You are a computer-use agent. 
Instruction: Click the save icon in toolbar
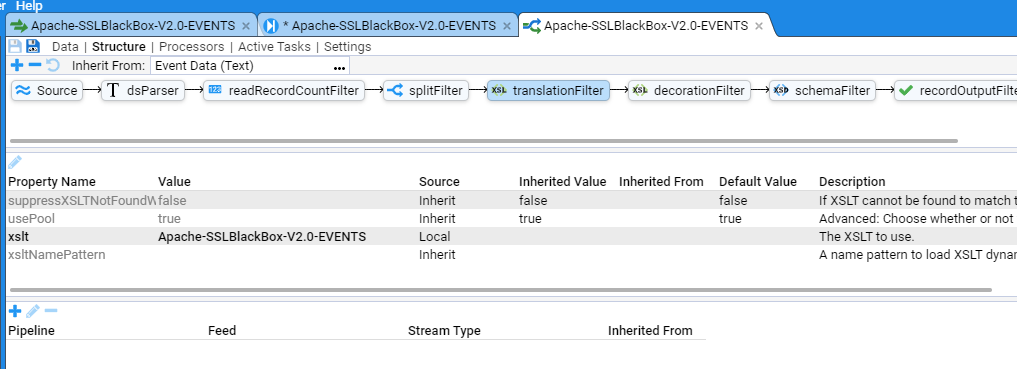[x=15, y=46]
